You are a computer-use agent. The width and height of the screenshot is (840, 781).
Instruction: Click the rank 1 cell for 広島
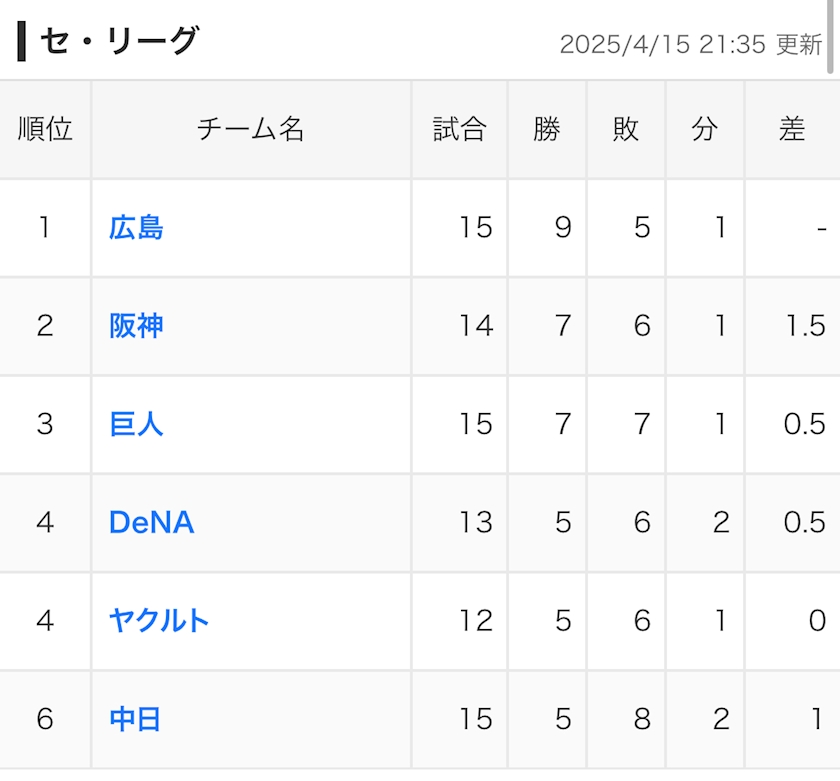click(x=45, y=228)
